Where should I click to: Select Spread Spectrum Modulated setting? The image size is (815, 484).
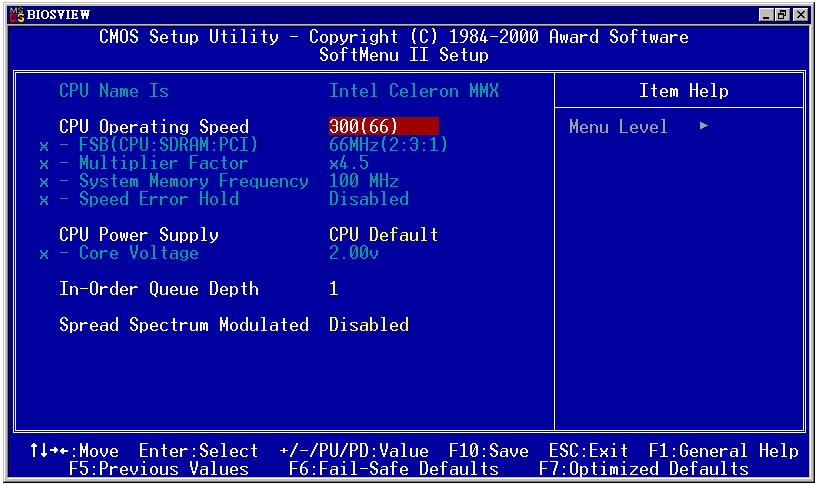(x=184, y=325)
